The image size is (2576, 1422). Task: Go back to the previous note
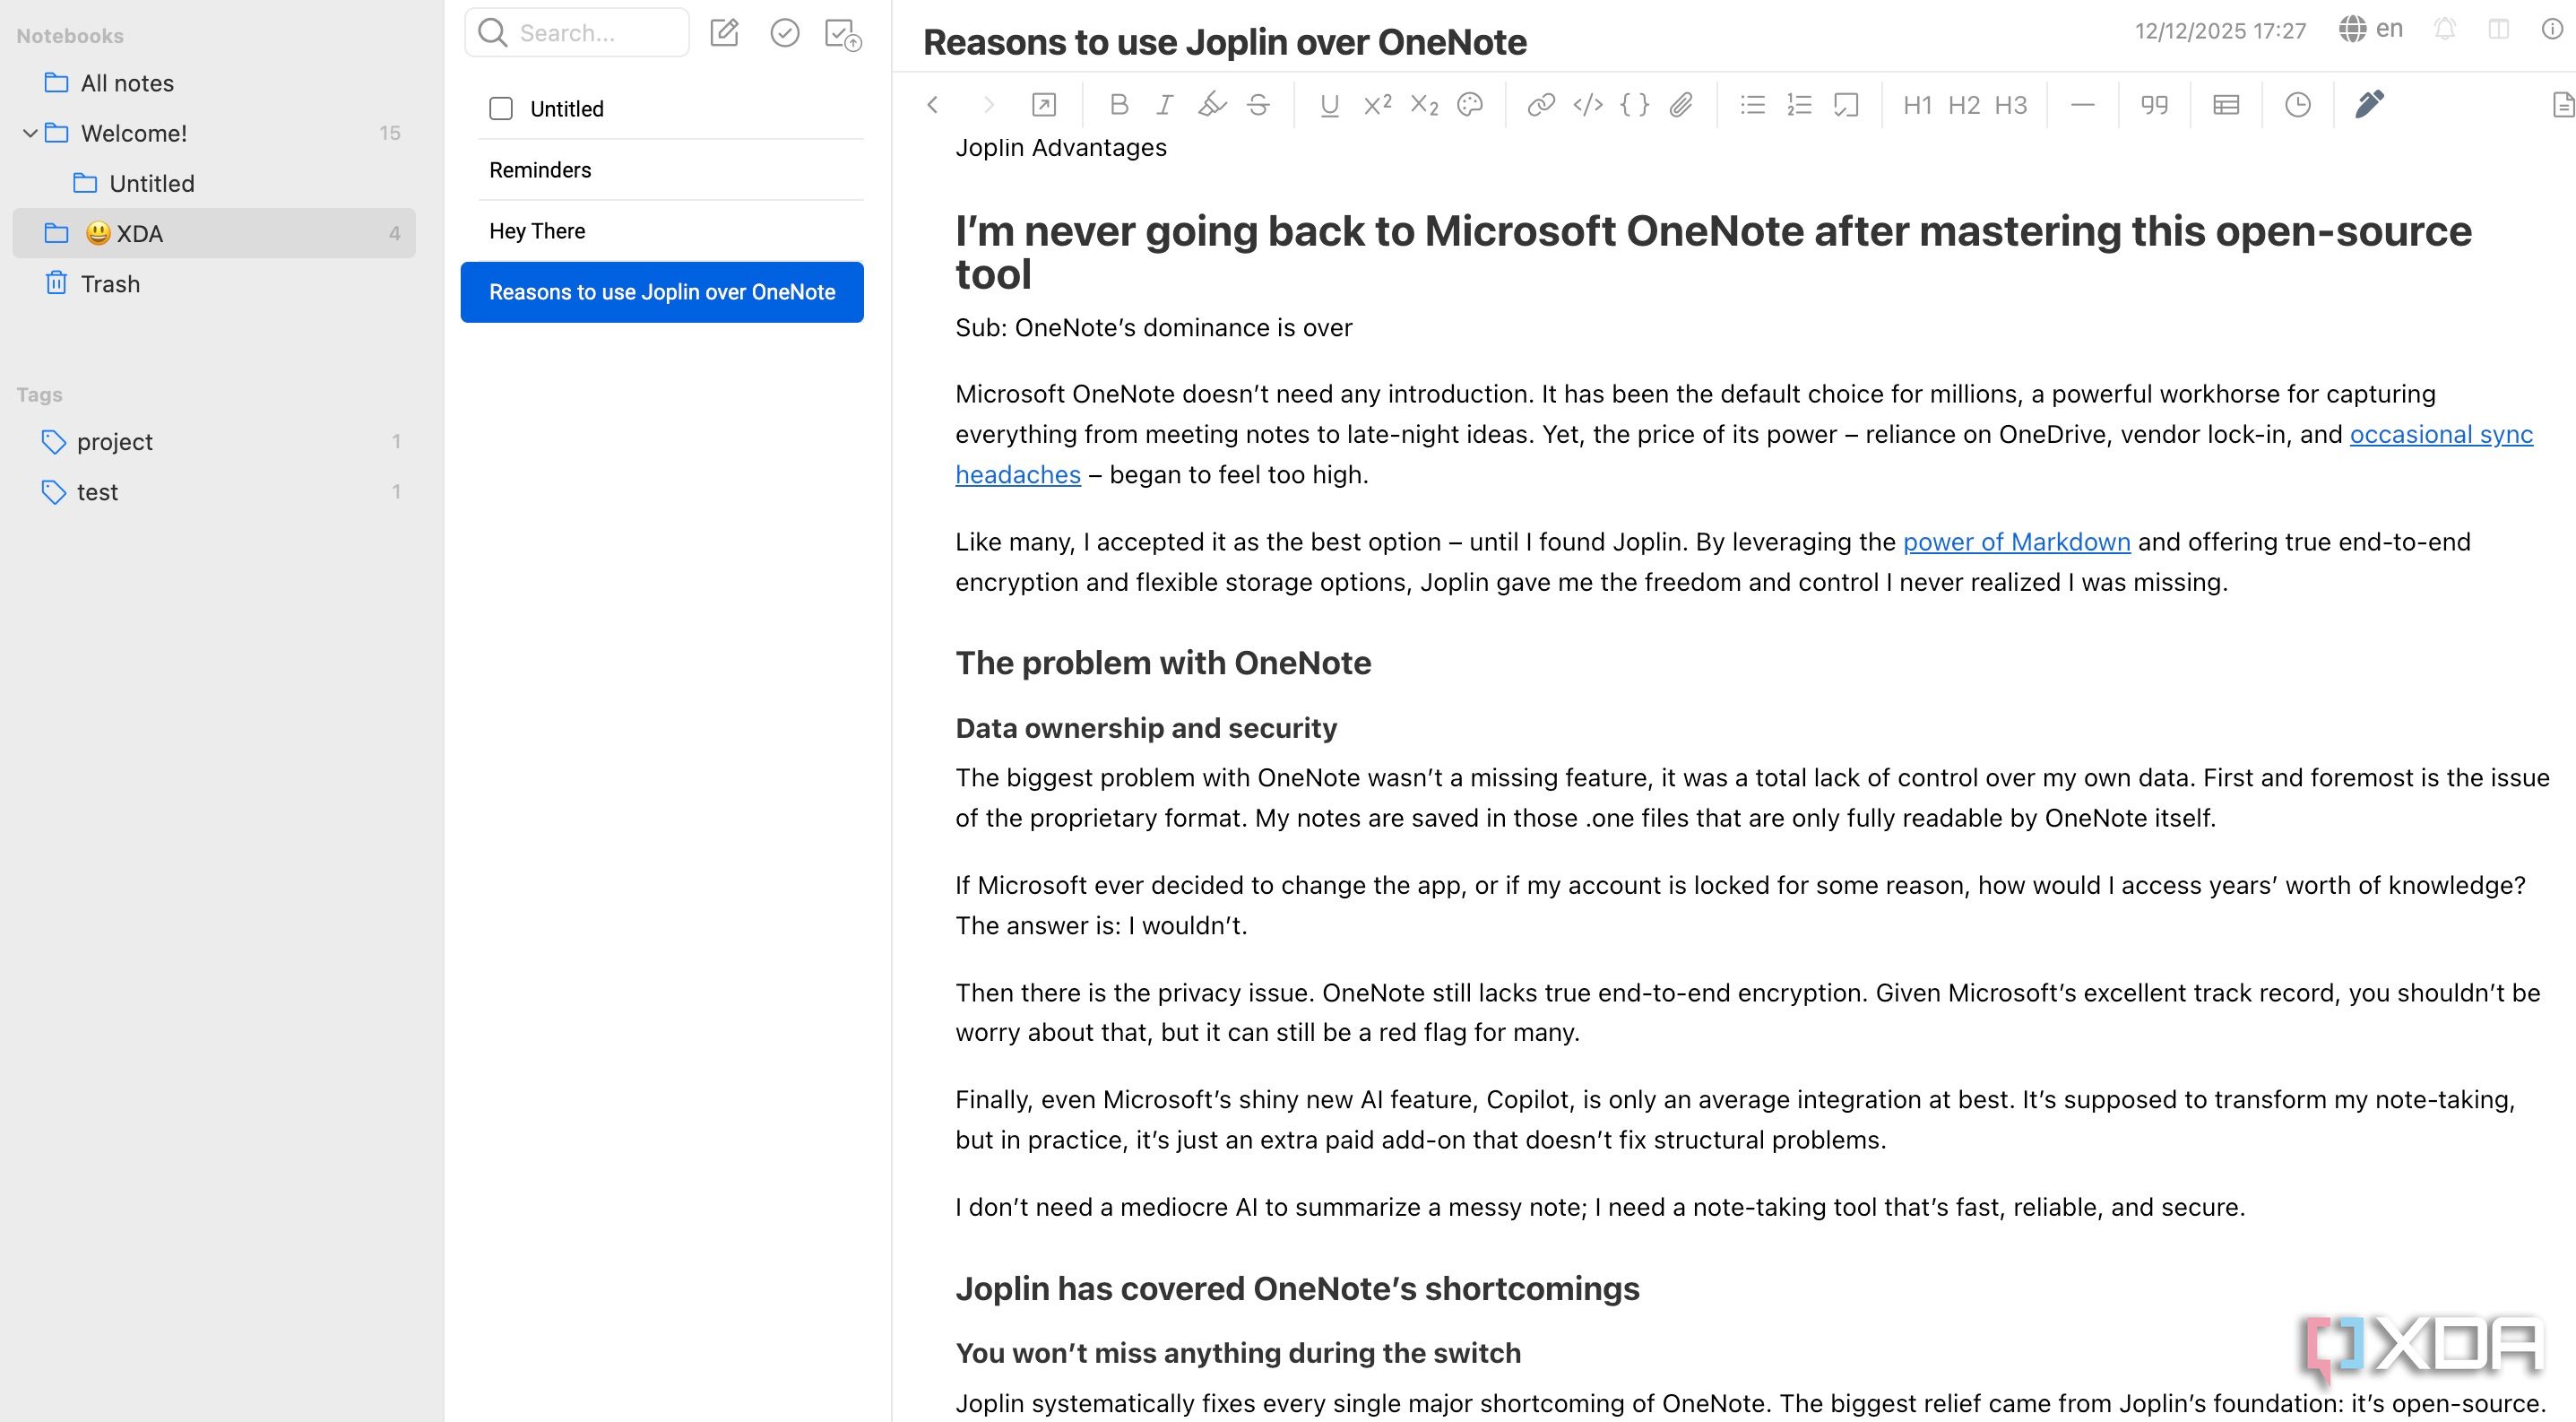tap(933, 105)
